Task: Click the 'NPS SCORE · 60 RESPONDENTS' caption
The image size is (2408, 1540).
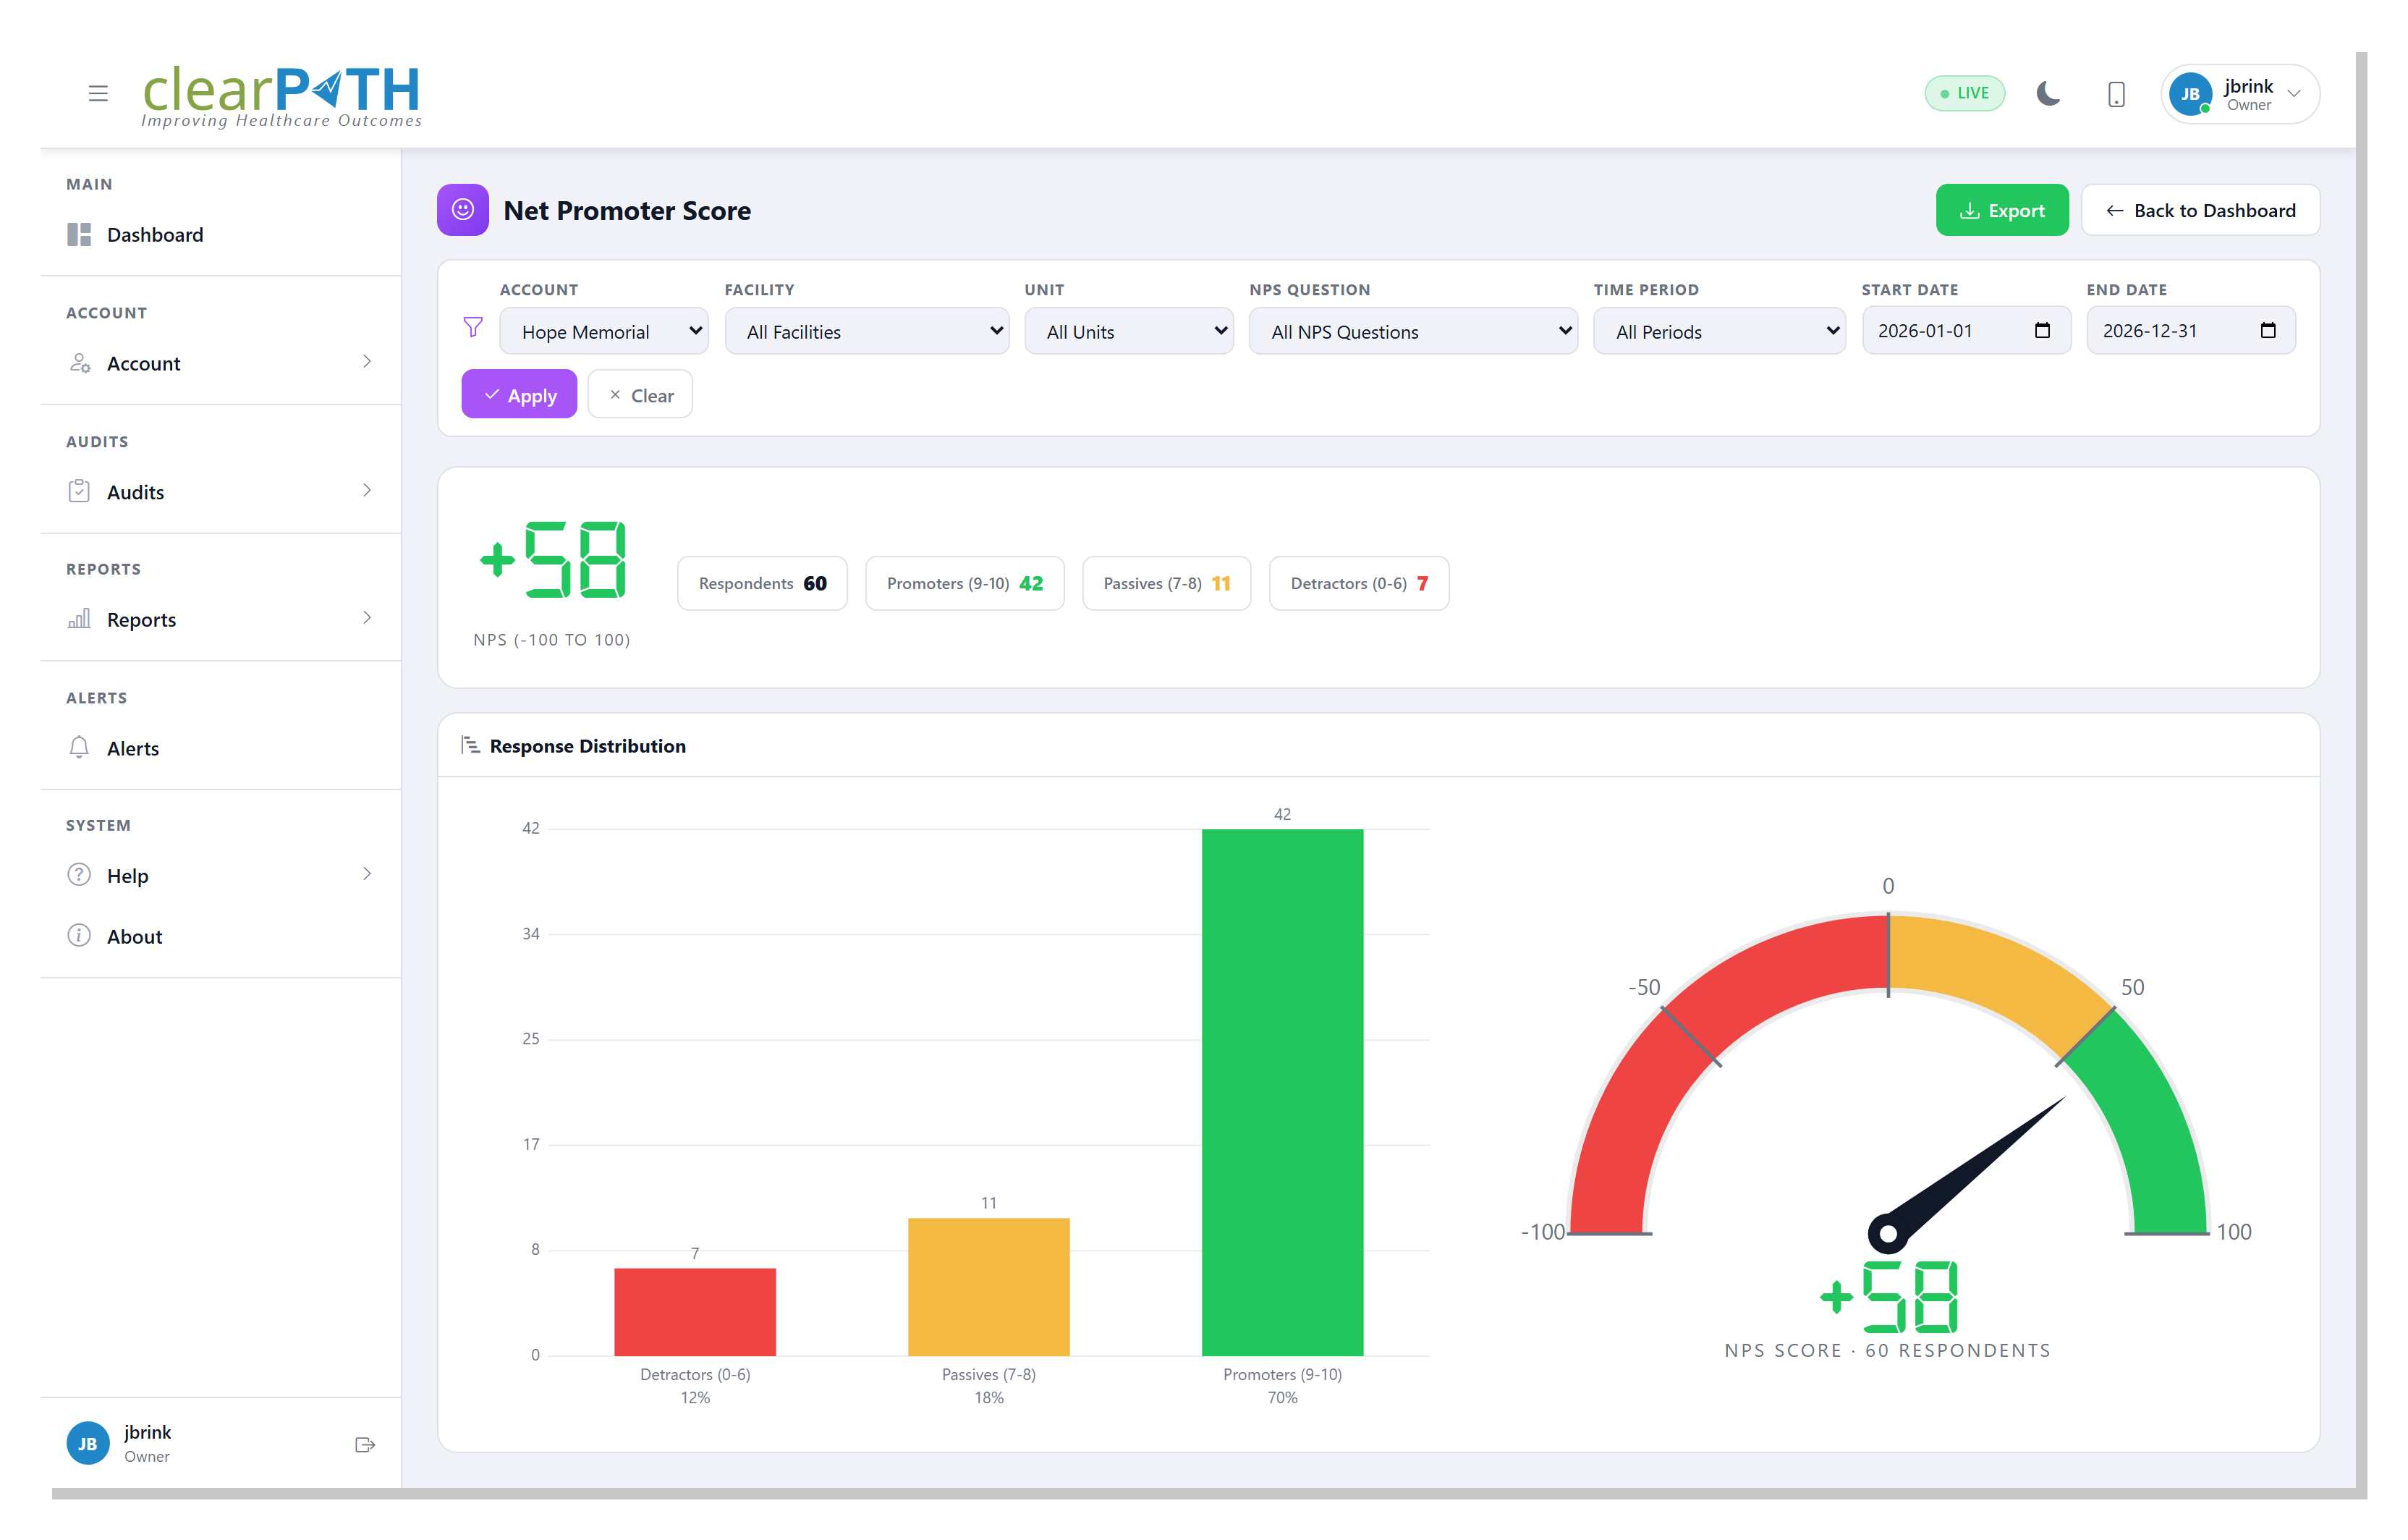Action: click(1888, 1350)
